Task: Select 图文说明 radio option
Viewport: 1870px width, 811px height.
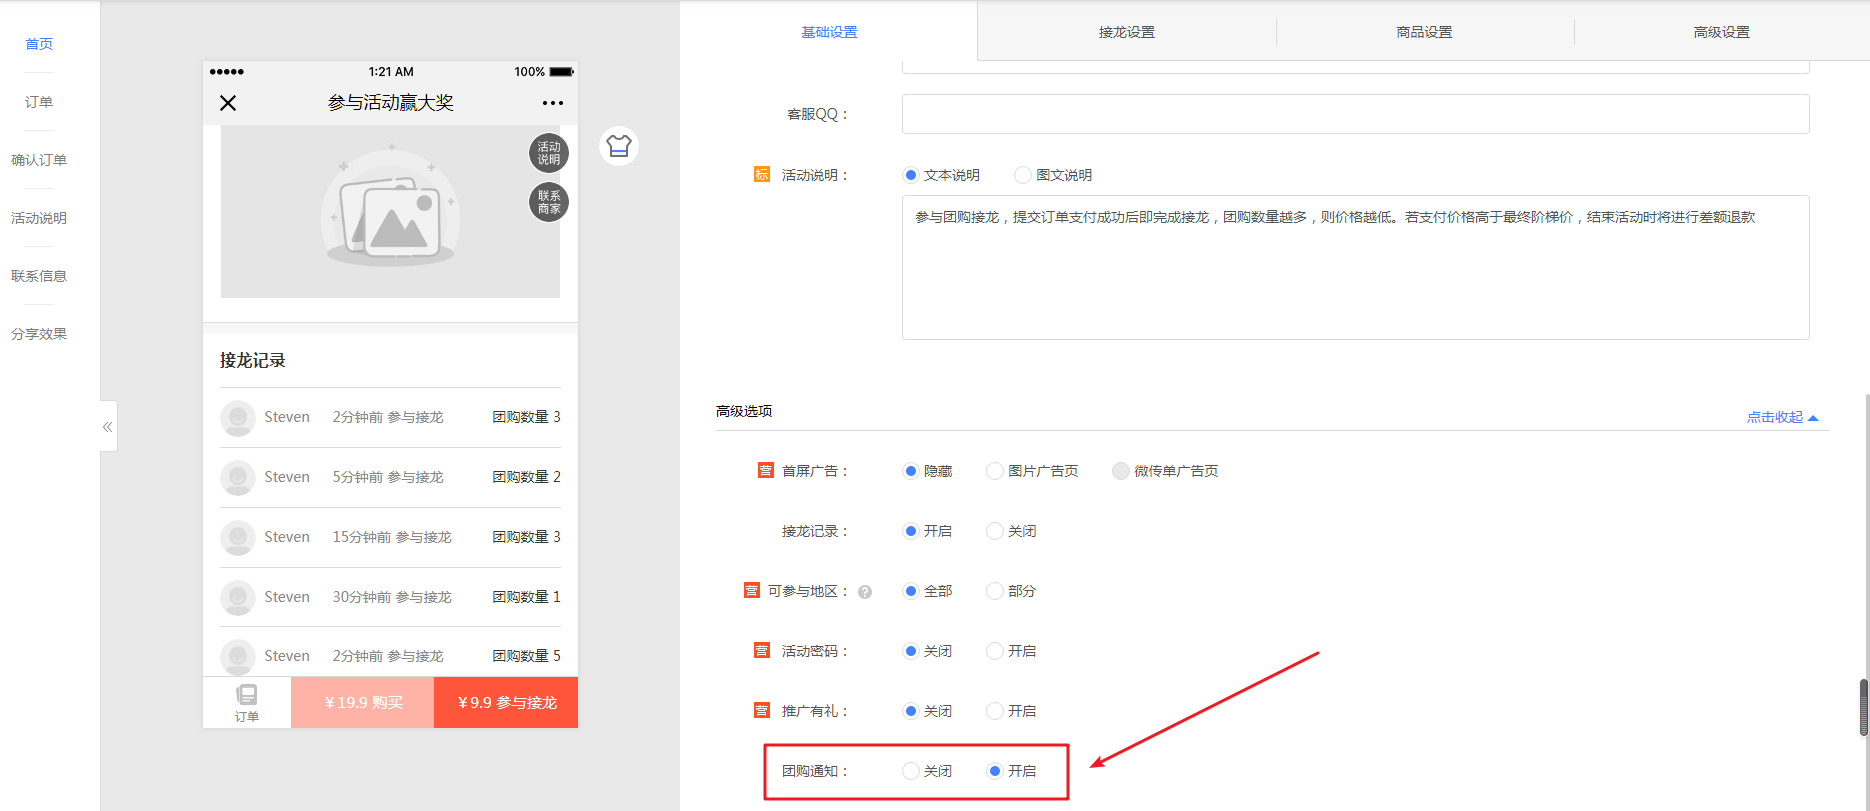Action: (1023, 175)
